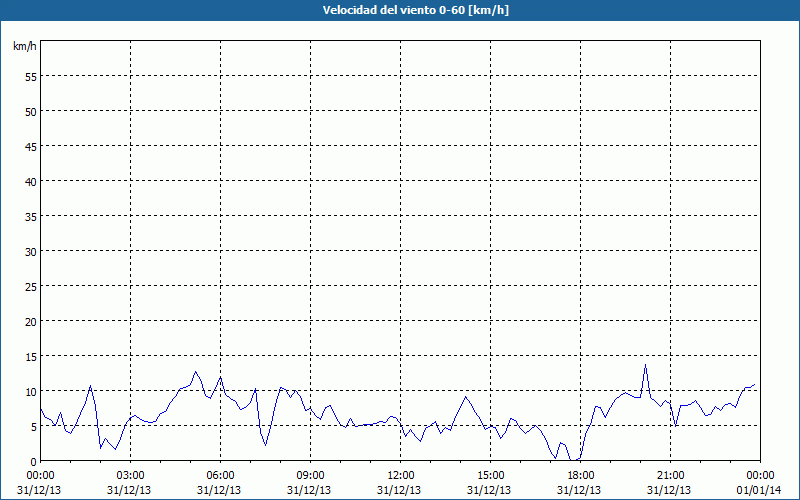Screen dimensions: 800x500
Task: Select the 45 y-axis value
Action: point(31,146)
